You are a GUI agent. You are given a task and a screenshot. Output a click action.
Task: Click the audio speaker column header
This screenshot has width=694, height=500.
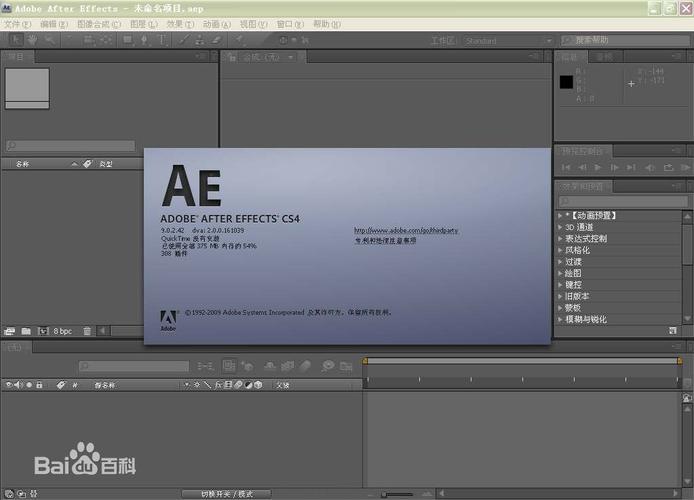click(18, 385)
